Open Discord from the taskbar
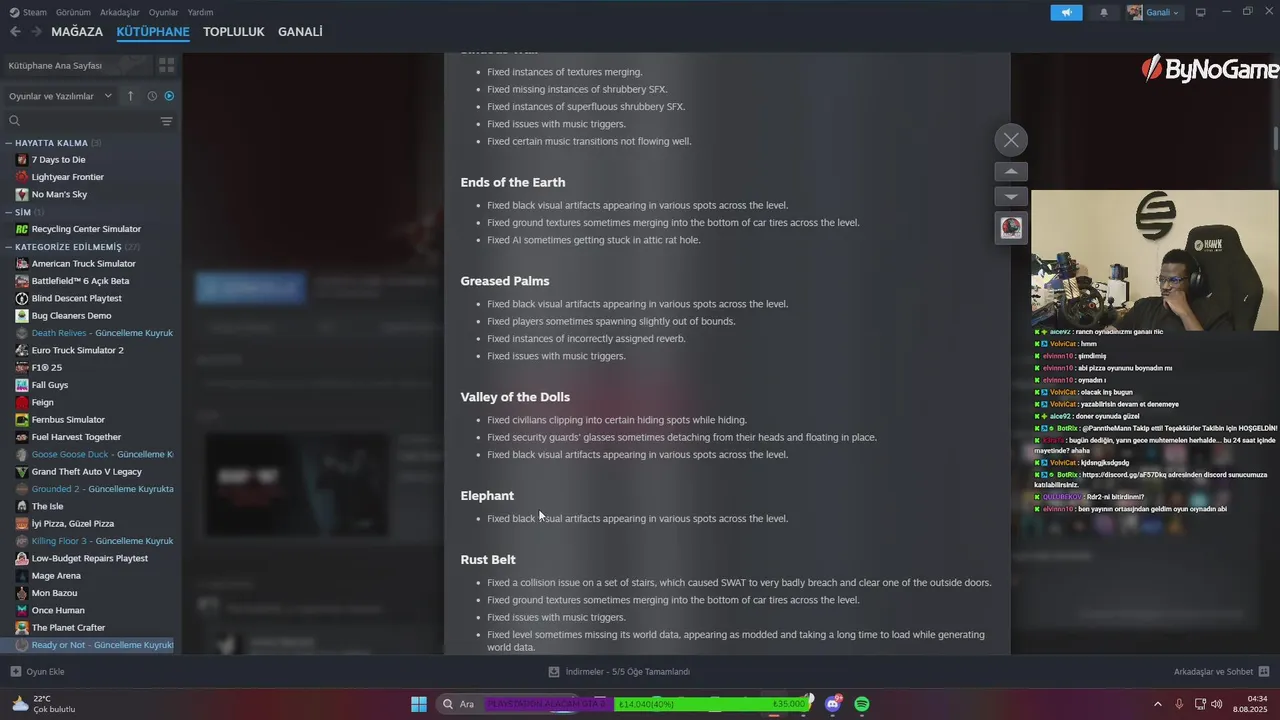 pyautogui.click(x=833, y=704)
